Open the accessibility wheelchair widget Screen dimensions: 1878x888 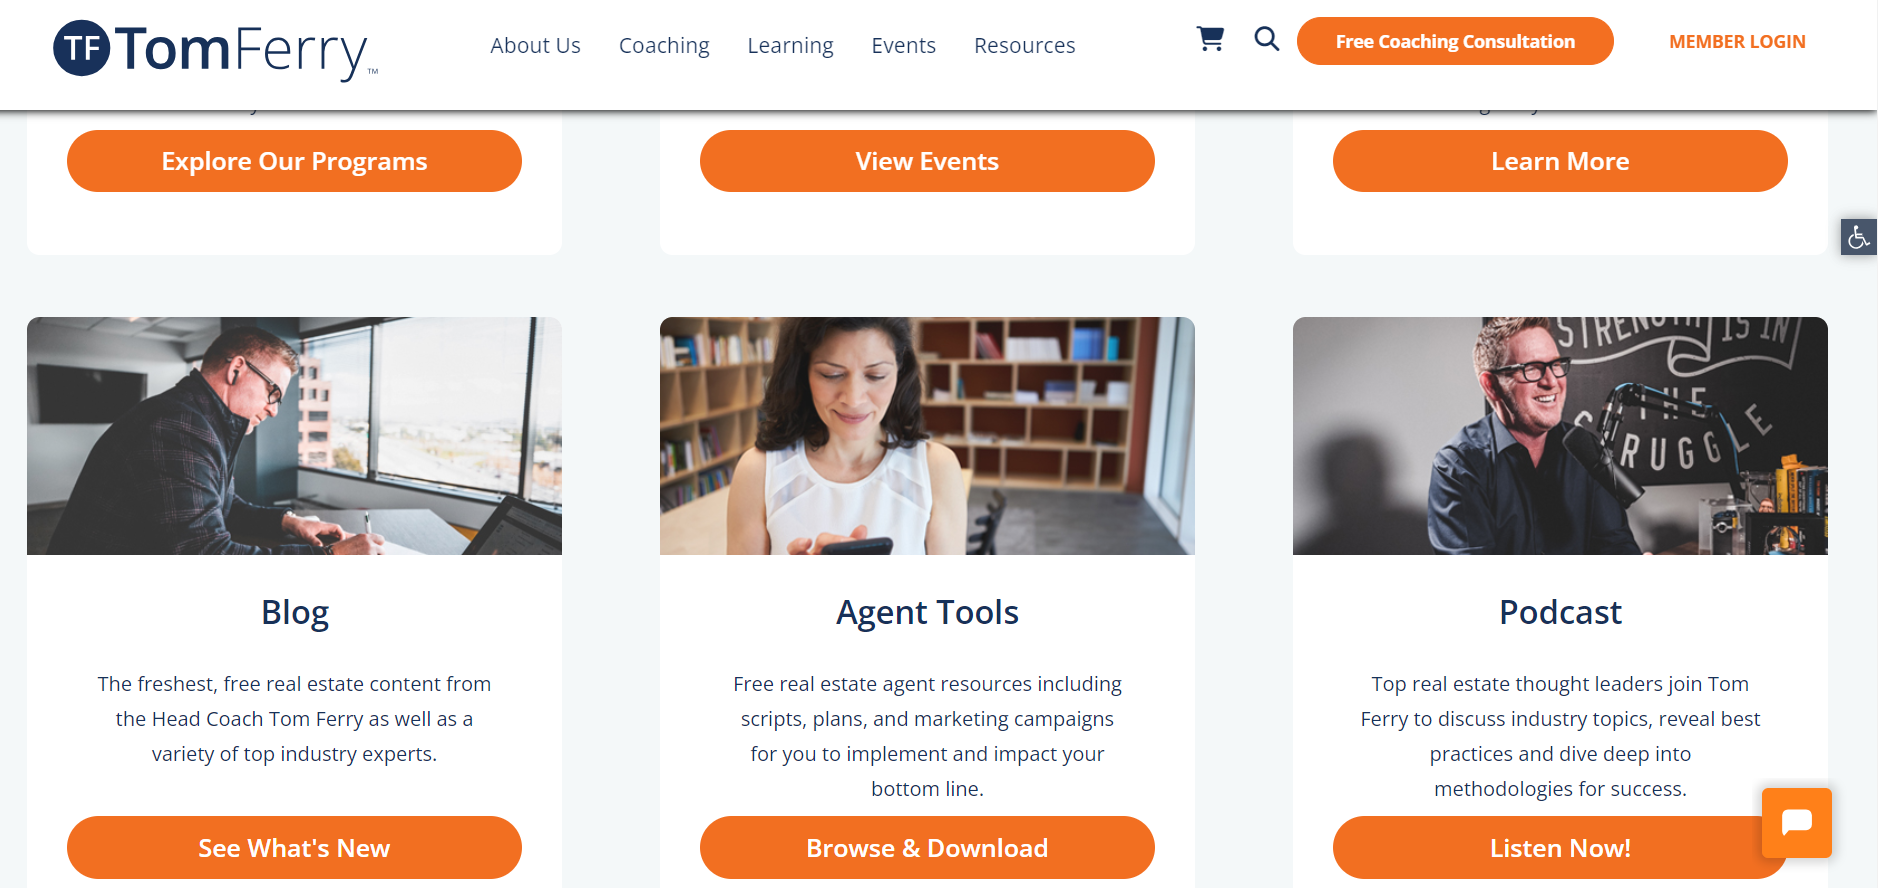pos(1859,237)
